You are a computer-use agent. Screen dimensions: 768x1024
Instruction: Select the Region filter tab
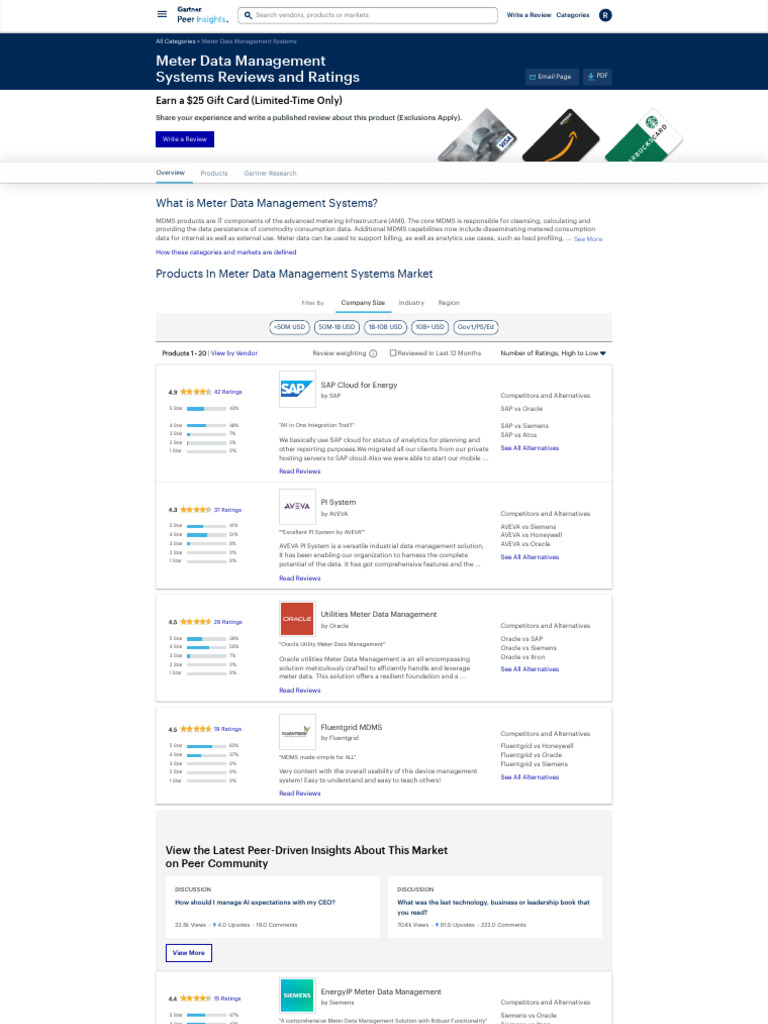pos(449,303)
